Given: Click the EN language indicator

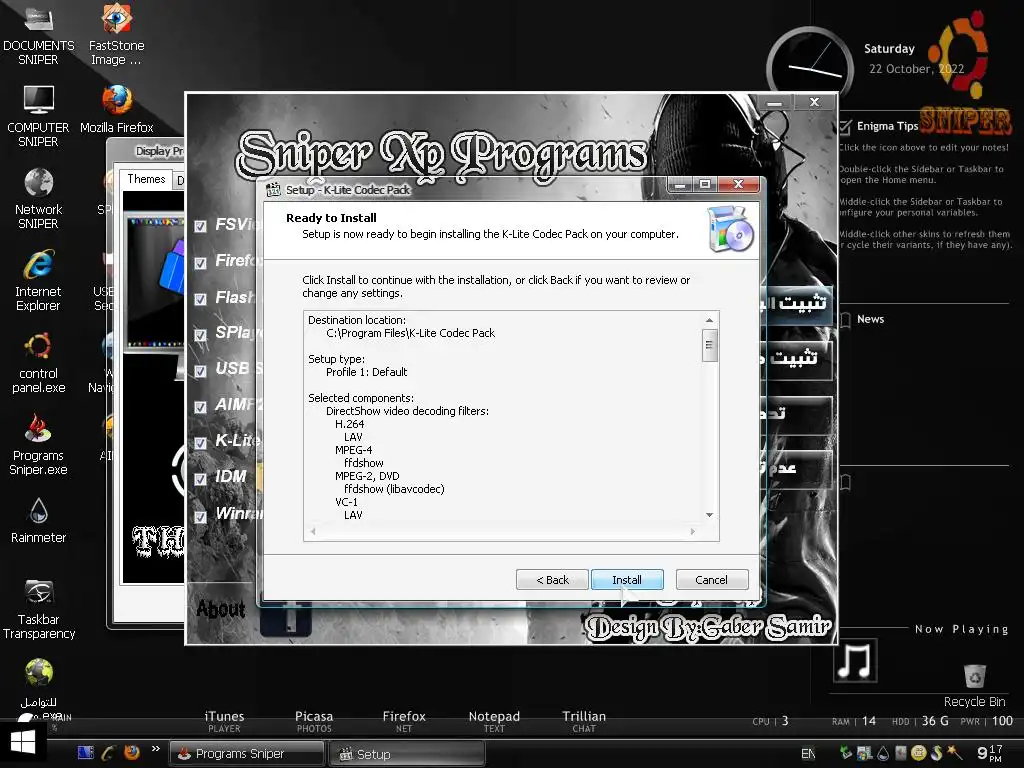Looking at the screenshot, I should click(808, 754).
